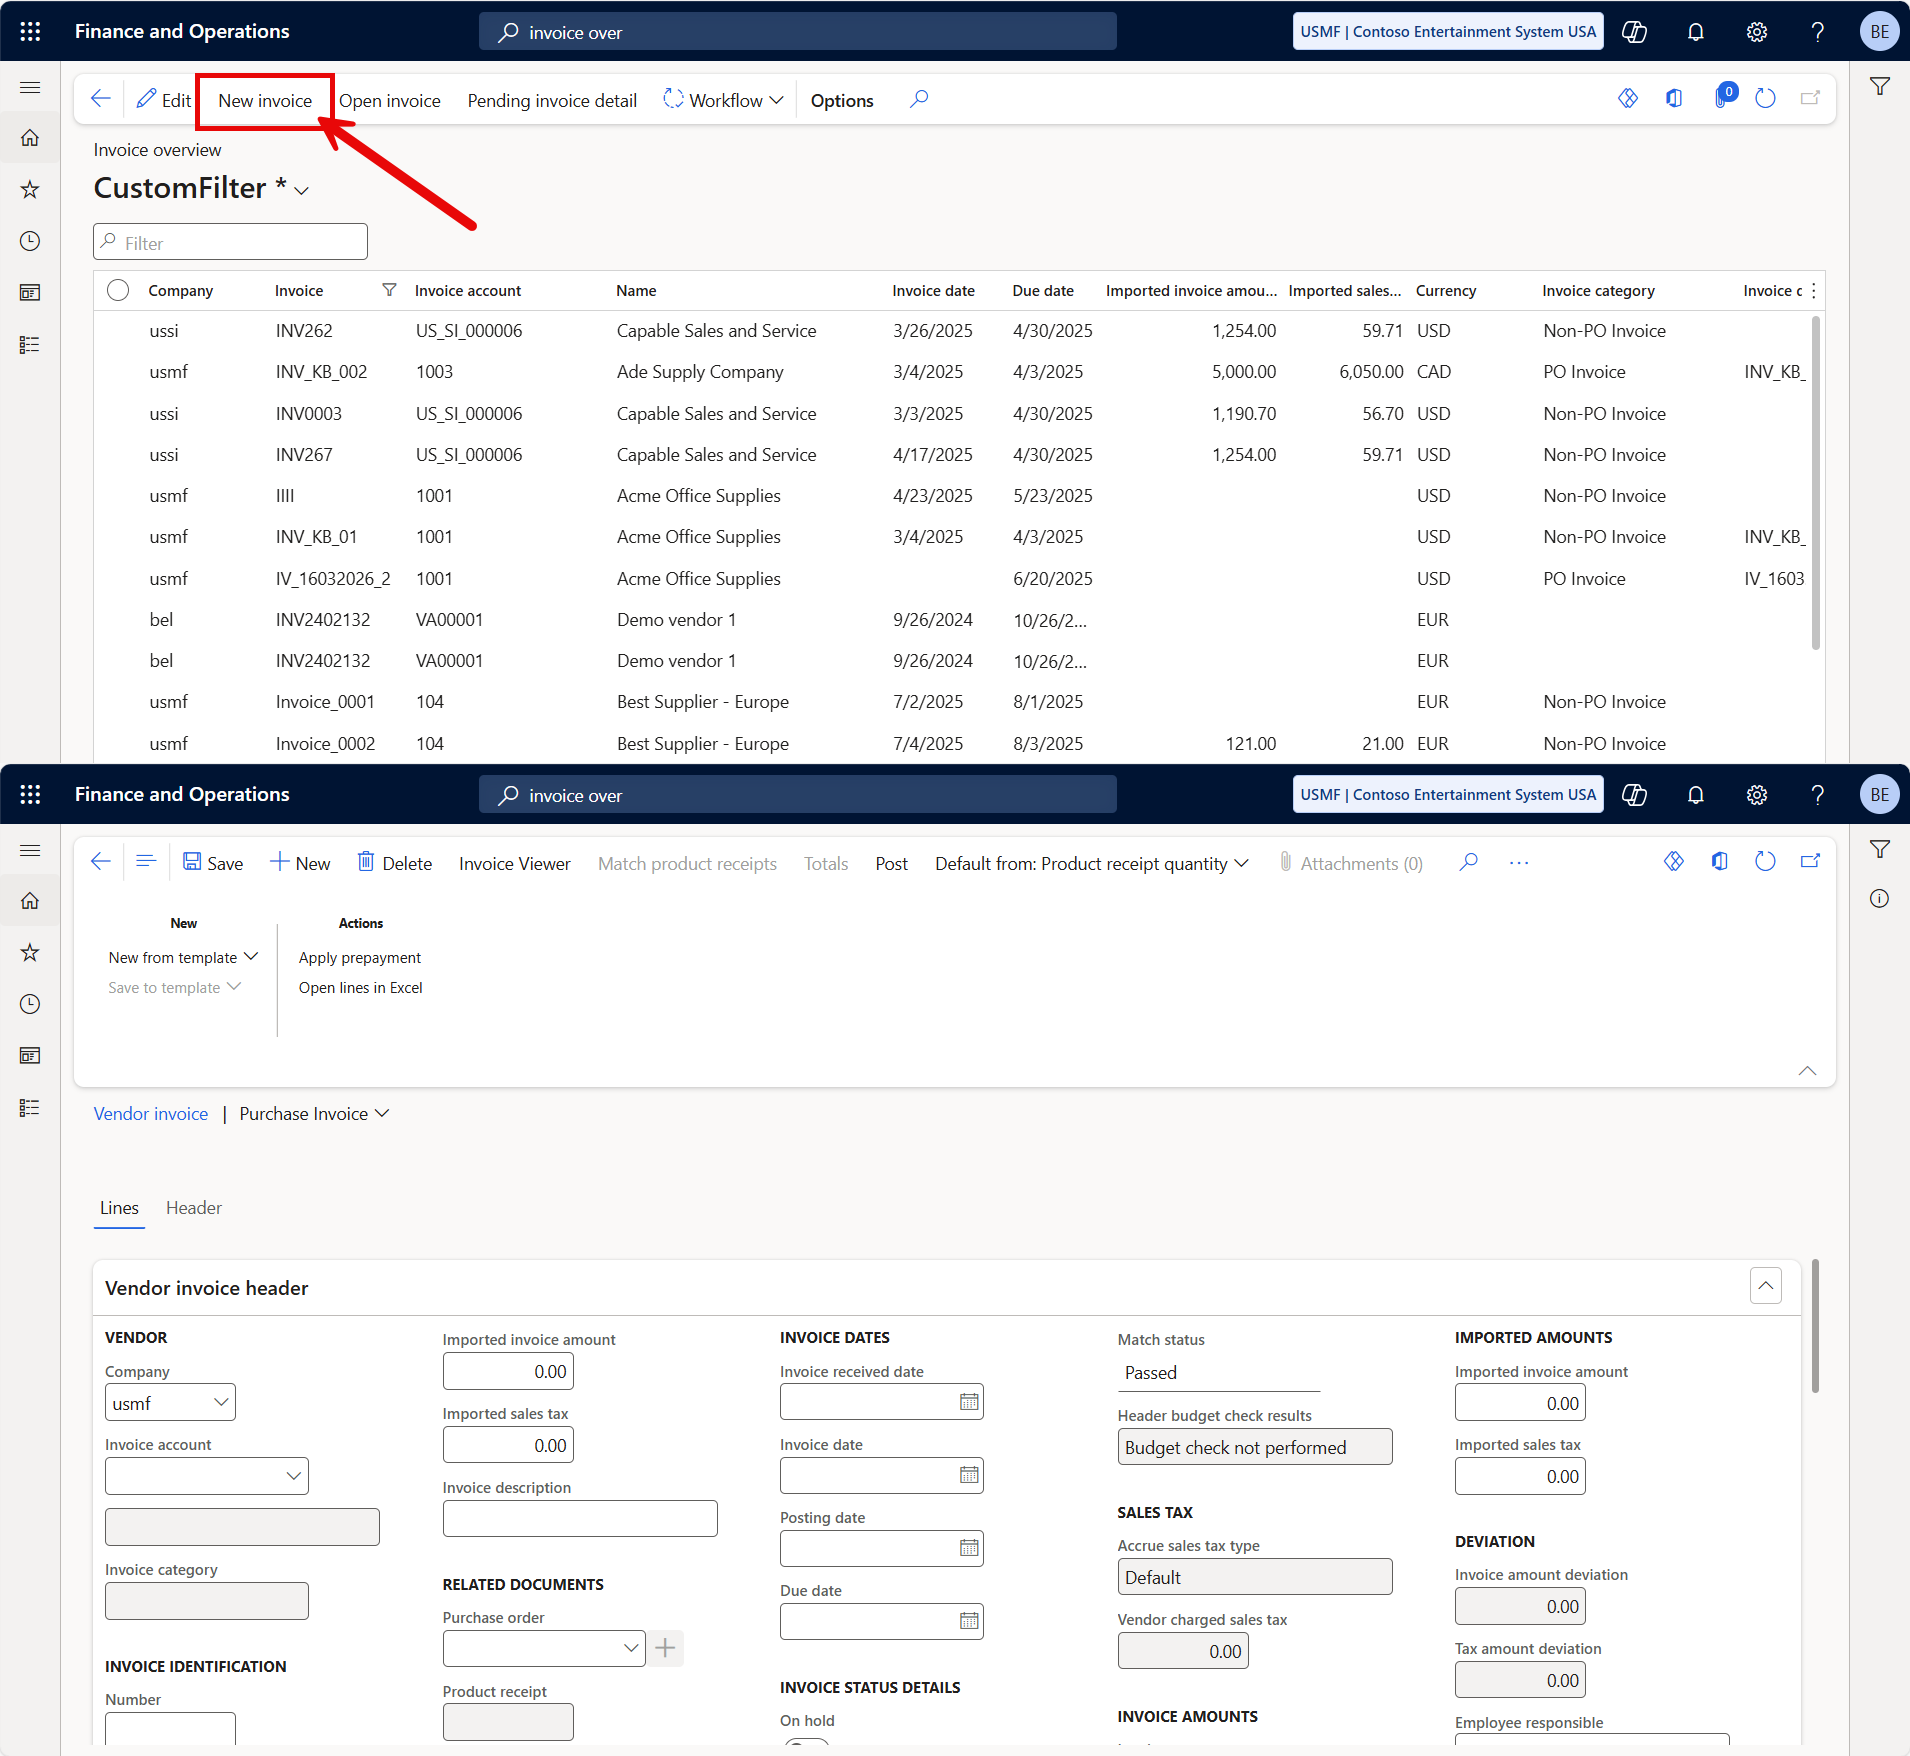
Task: Open Favorites star in top window sidebar
Action: click(30, 189)
